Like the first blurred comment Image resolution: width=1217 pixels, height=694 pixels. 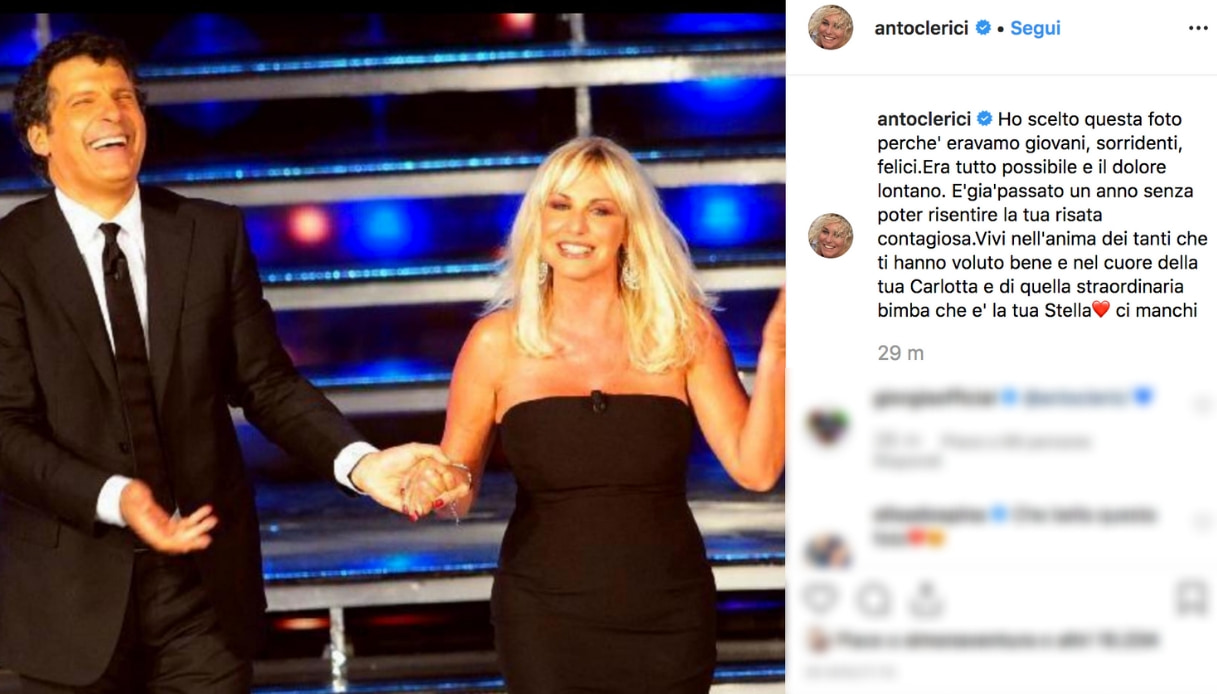(x=1201, y=404)
